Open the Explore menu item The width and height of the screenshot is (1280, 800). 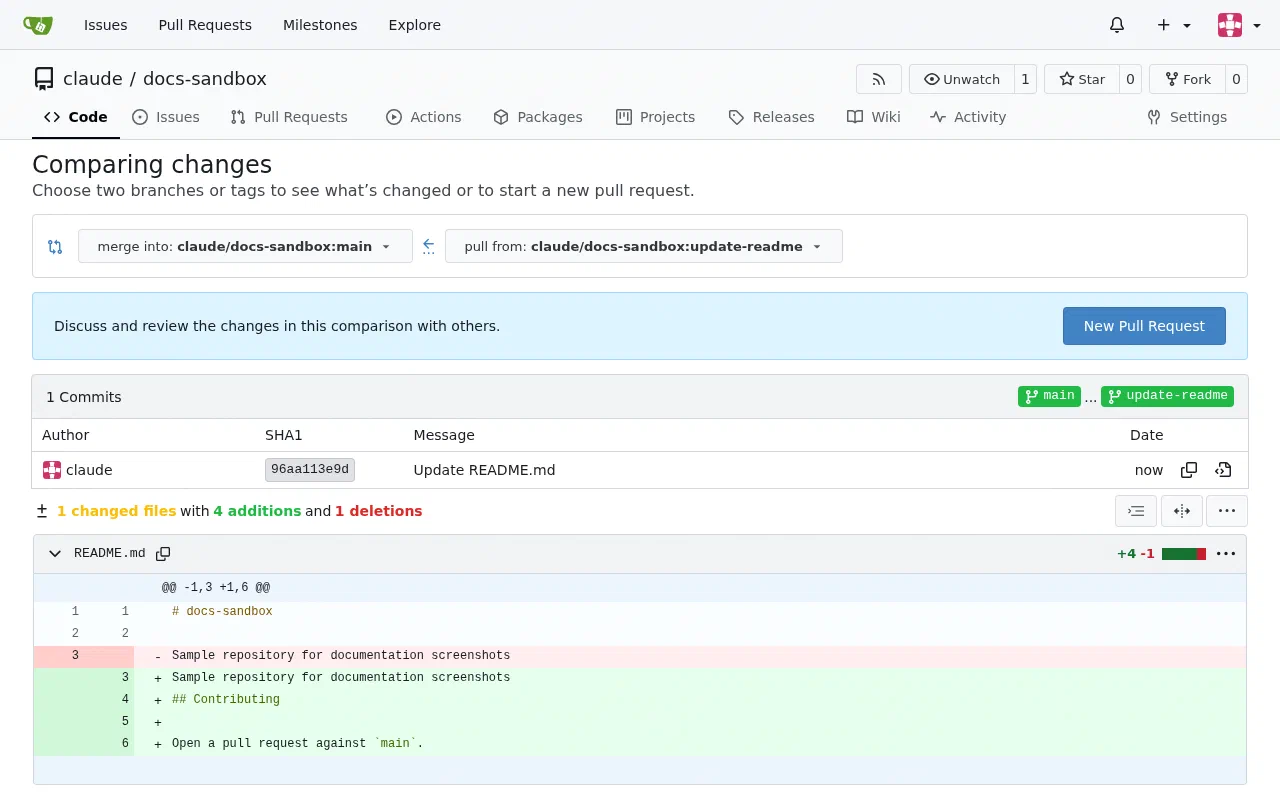coord(415,25)
